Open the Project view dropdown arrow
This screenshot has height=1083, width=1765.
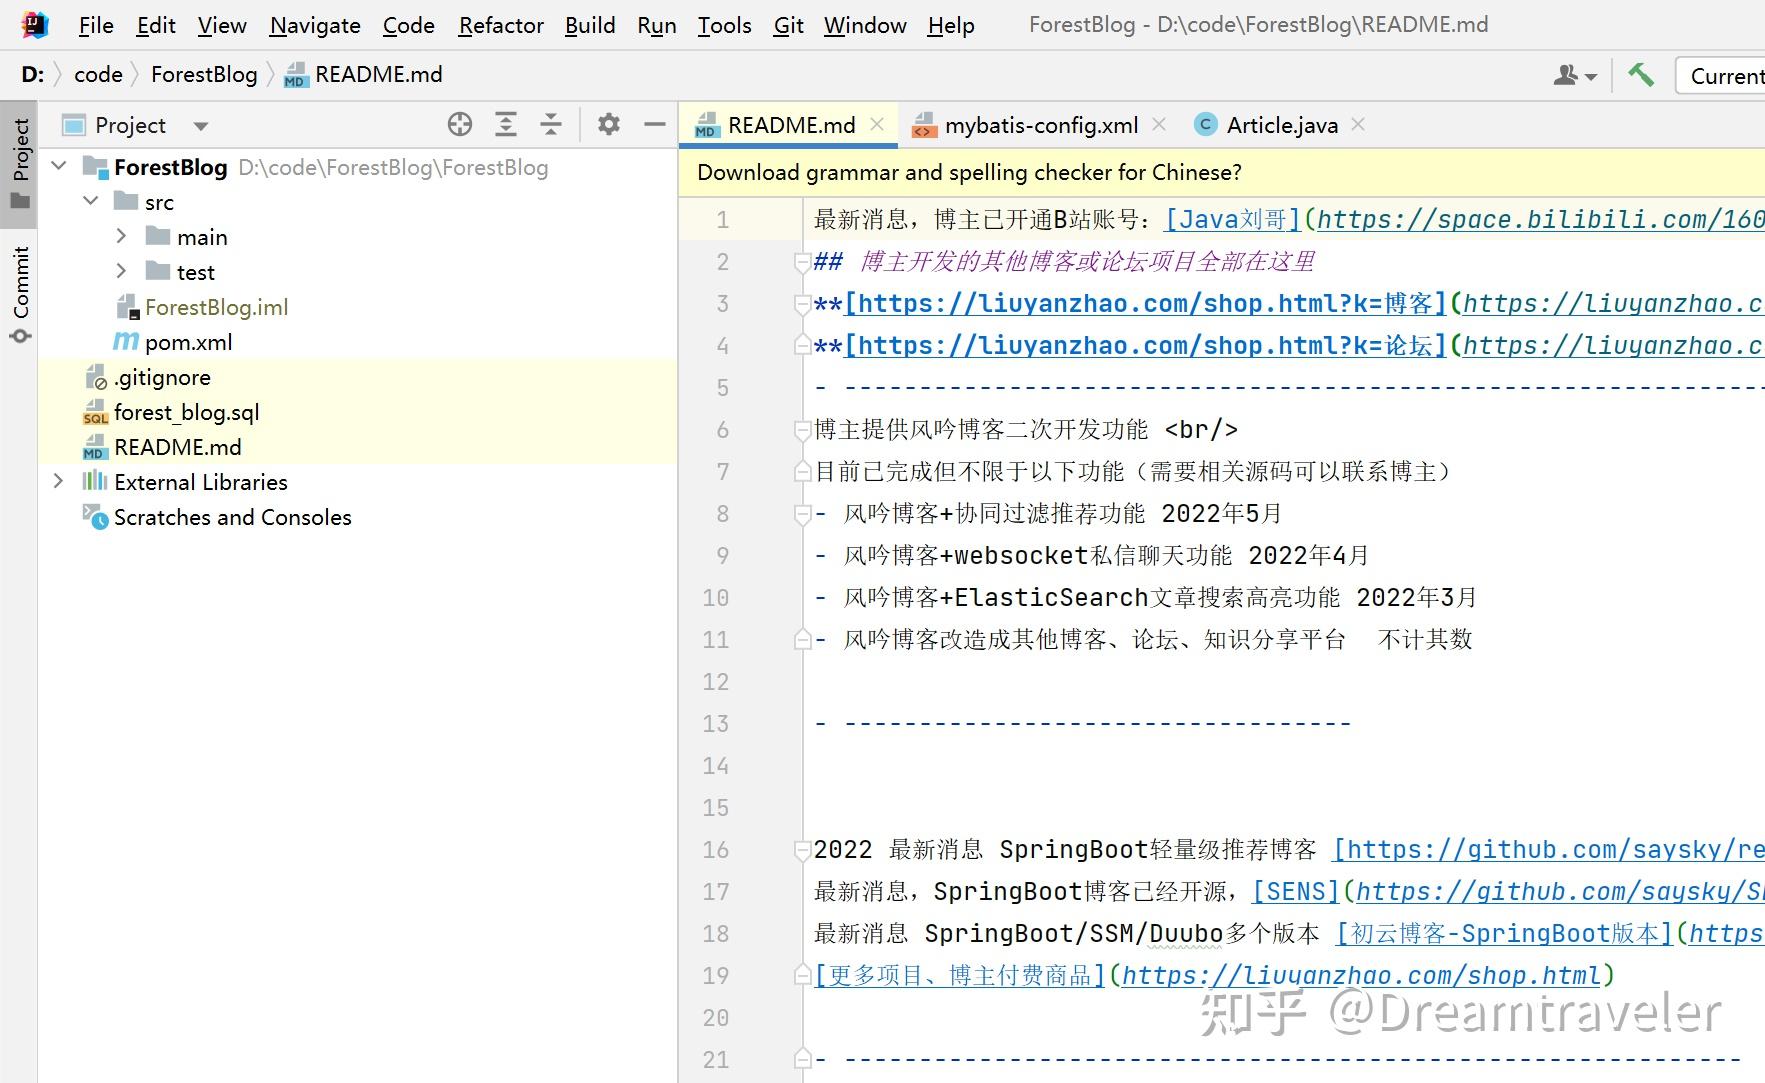[201, 126]
